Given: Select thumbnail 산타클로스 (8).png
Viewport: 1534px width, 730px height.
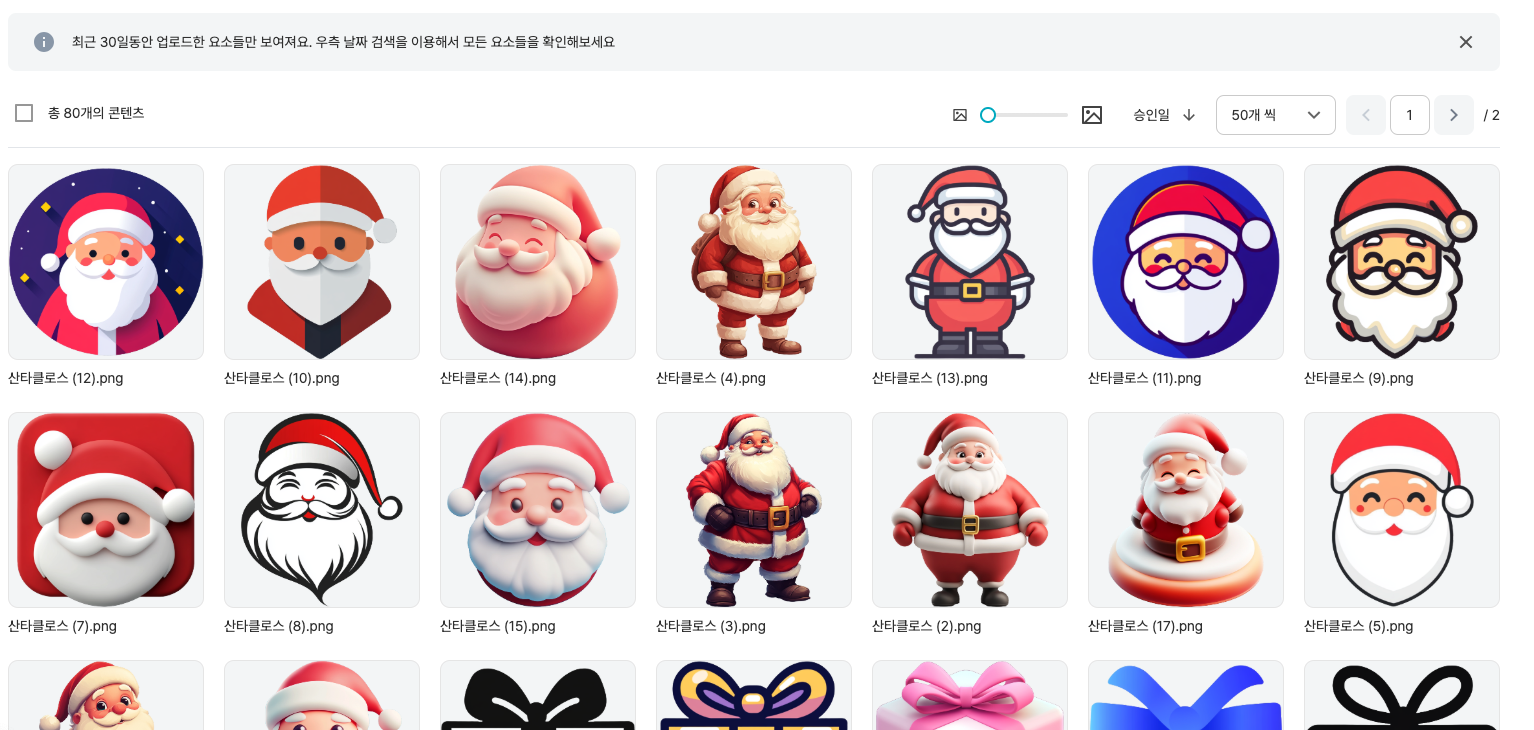Looking at the screenshot, I should pyautogui.click(x=322, y=510).
